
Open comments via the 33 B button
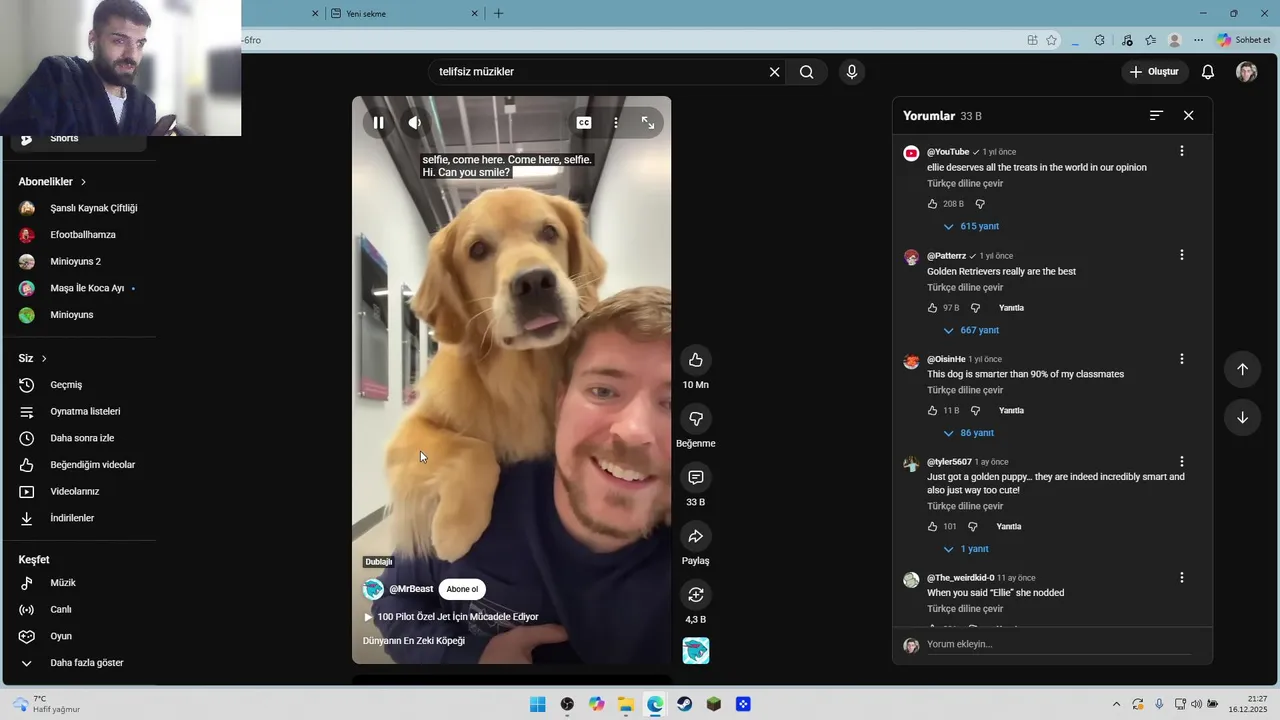click(696, 478)
